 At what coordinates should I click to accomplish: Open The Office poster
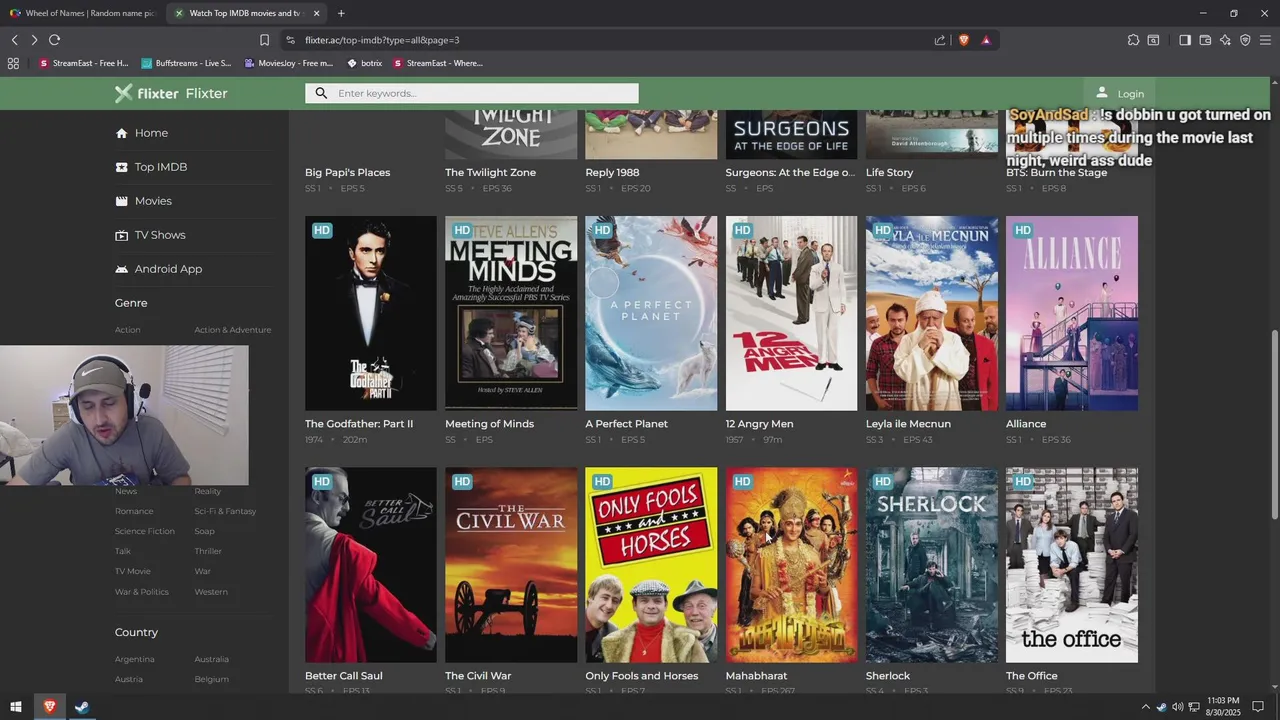(x=1072, y=565)
